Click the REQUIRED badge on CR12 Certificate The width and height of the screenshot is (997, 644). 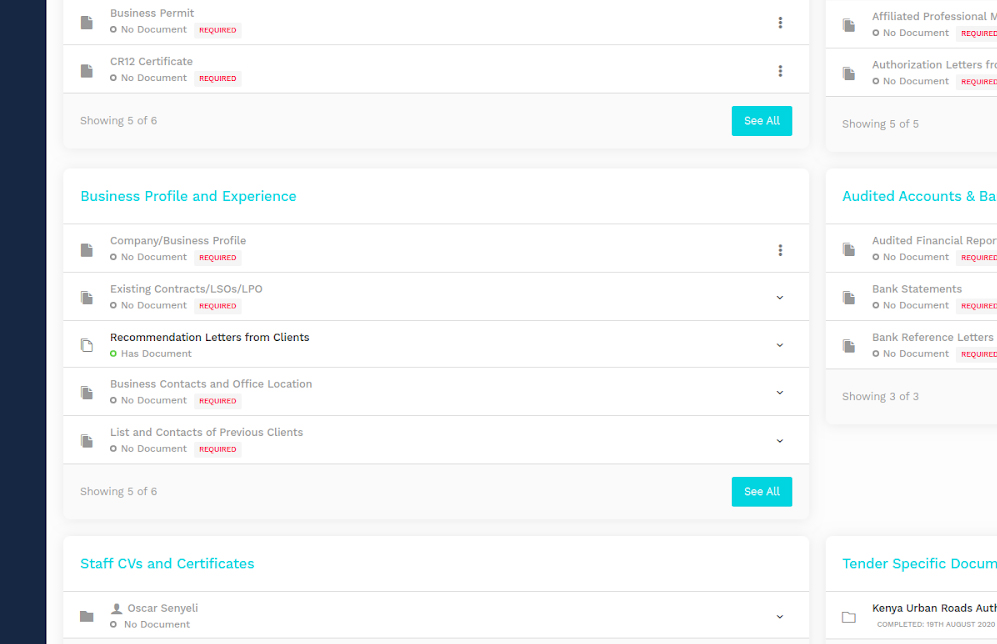point(217,79)
